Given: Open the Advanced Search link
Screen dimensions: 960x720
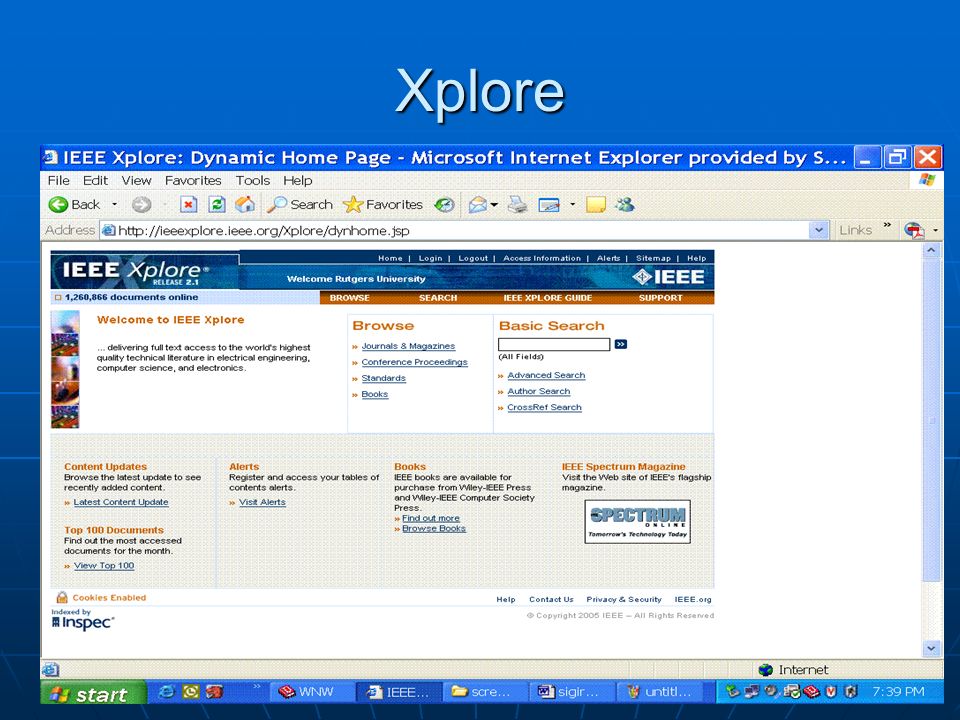Looking at the screenshot, I should tap(546, 375).
